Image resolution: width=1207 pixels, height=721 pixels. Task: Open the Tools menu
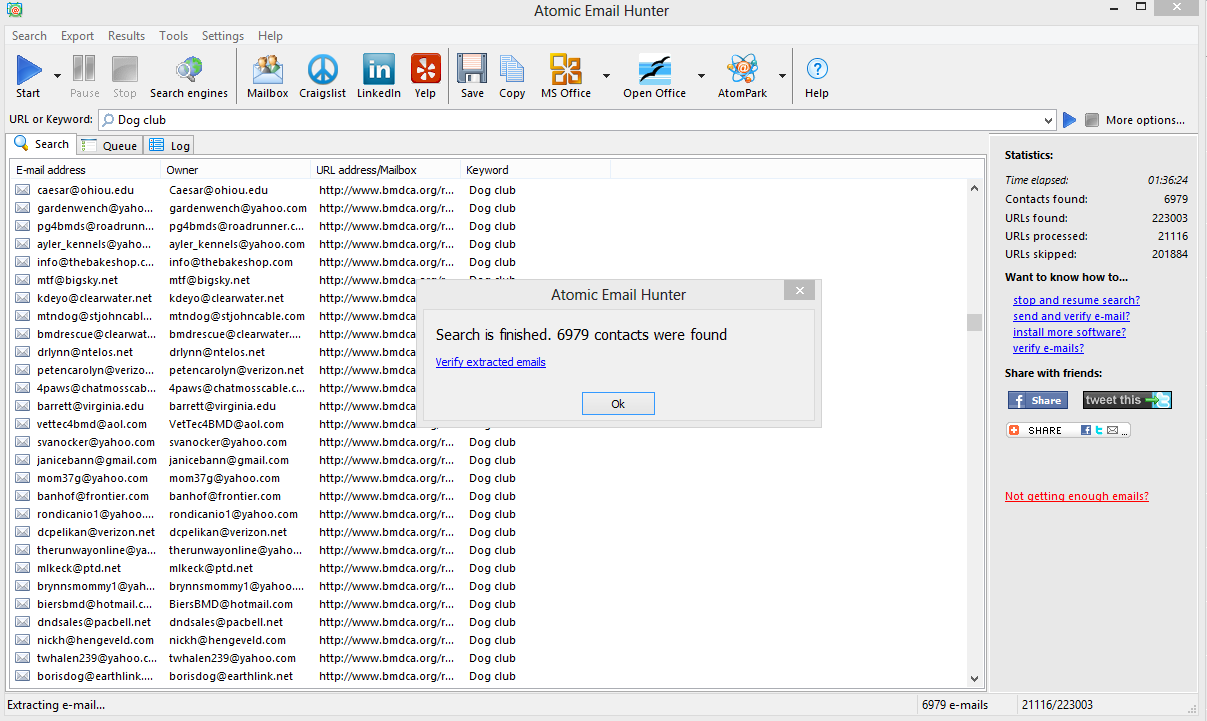click(173, 36)
